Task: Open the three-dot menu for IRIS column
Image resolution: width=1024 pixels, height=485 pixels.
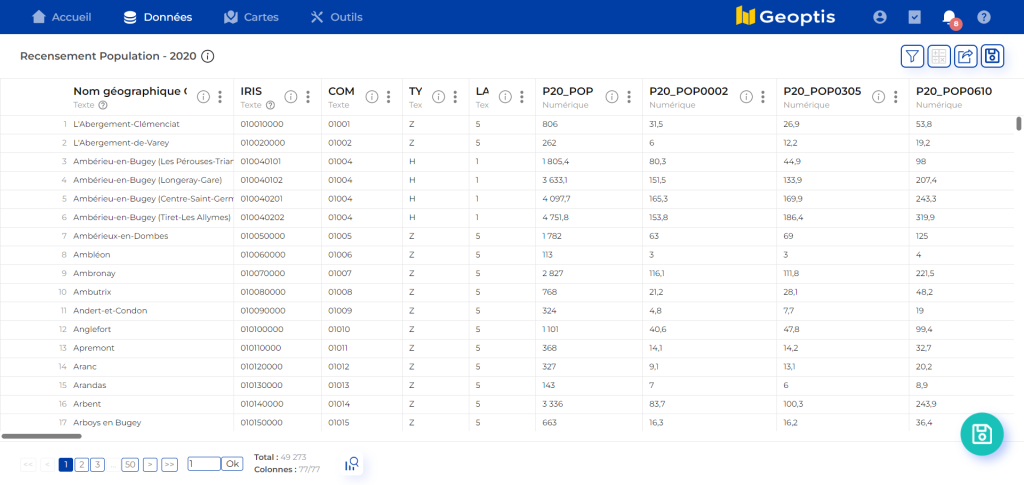Action: point(308,97)
